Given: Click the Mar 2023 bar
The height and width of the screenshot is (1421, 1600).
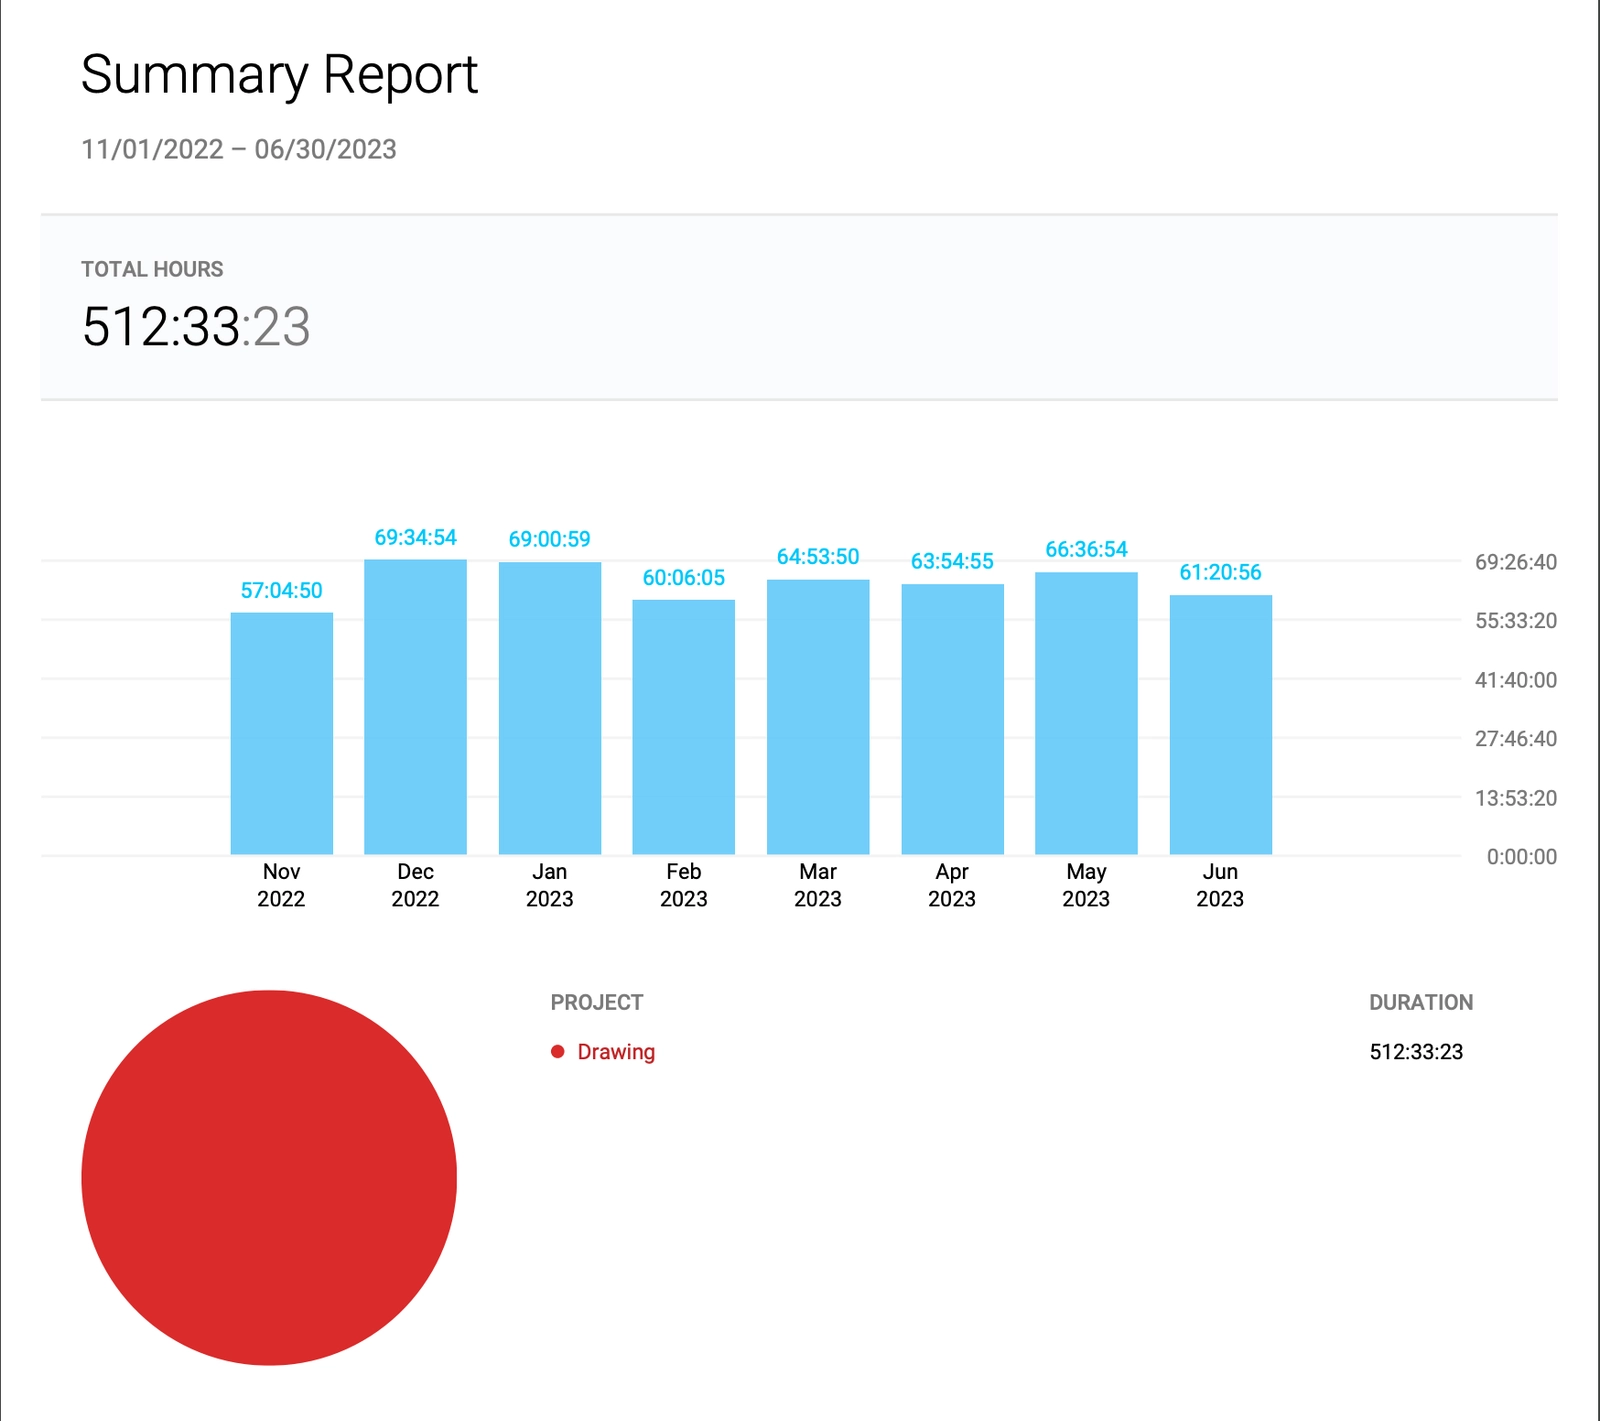Looking at the screenshot, I should click(817, 717).
